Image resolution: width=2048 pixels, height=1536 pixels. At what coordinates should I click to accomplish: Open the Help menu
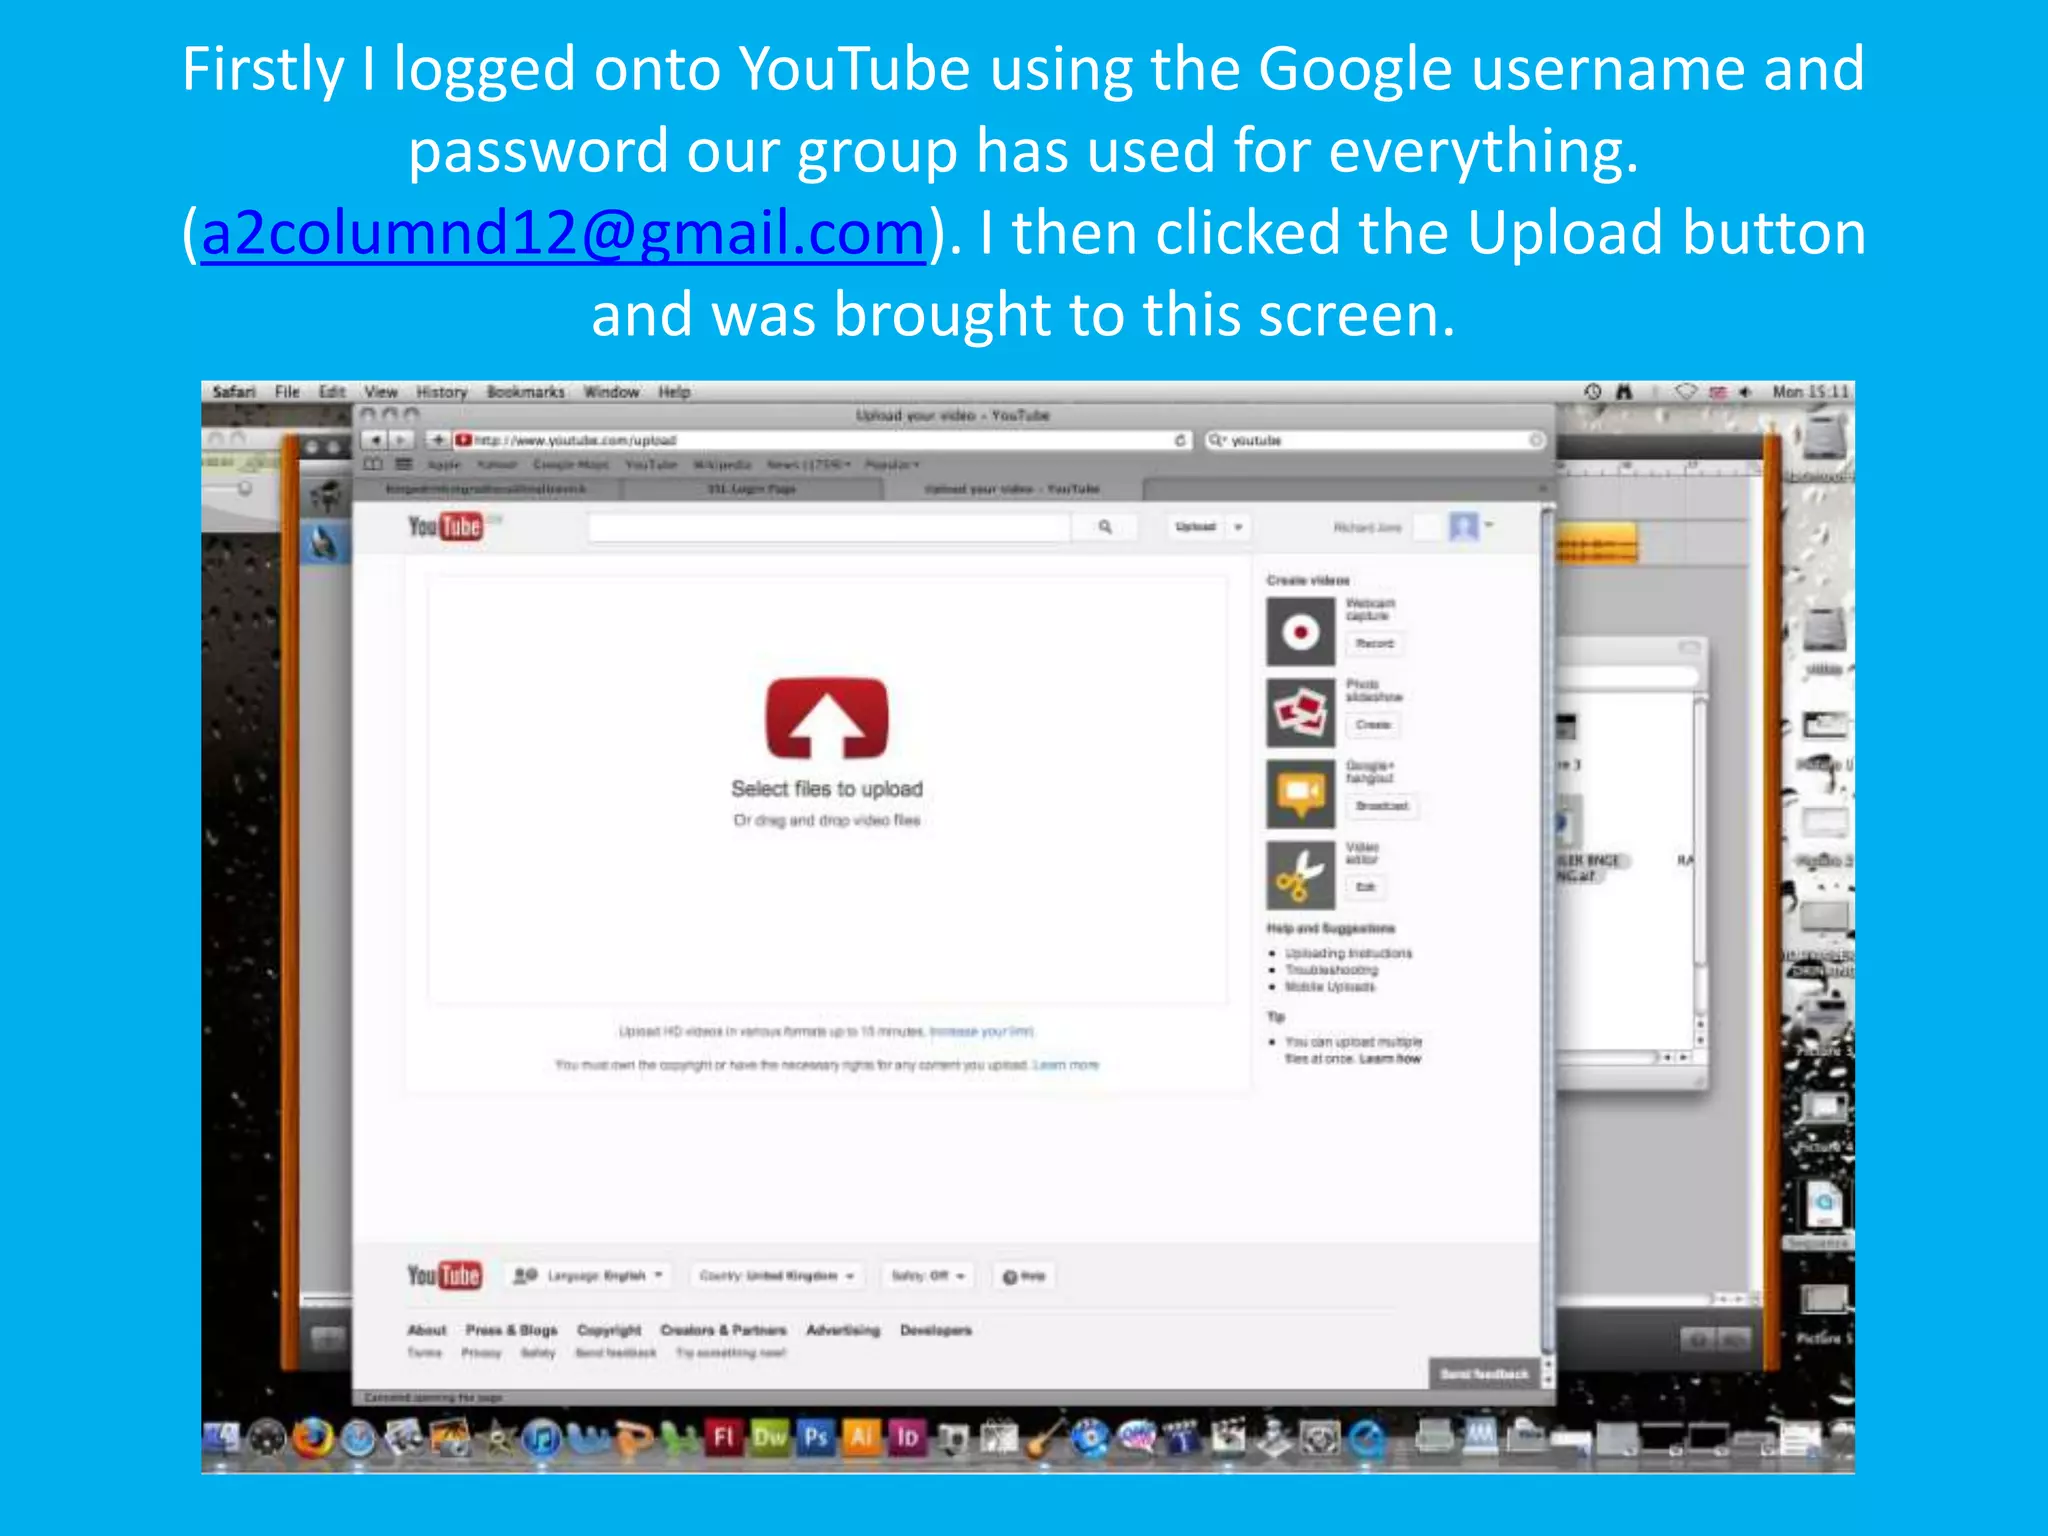(x=674, y=392)
